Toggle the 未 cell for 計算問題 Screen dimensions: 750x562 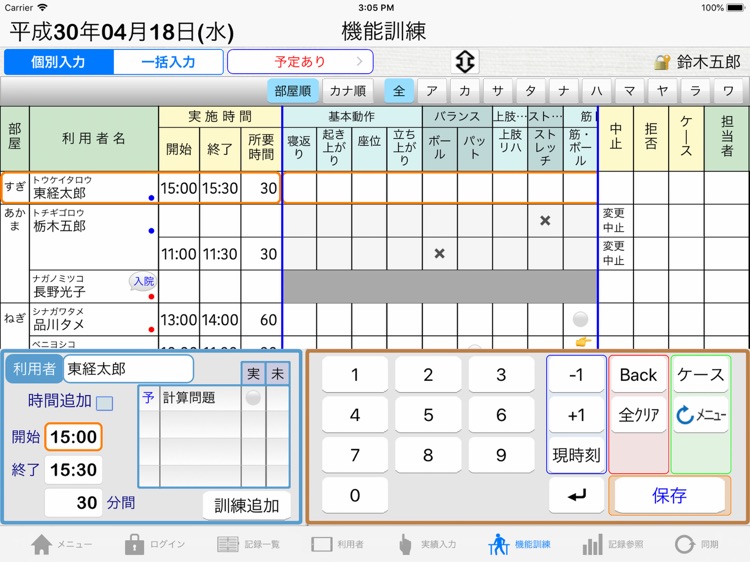277,398
